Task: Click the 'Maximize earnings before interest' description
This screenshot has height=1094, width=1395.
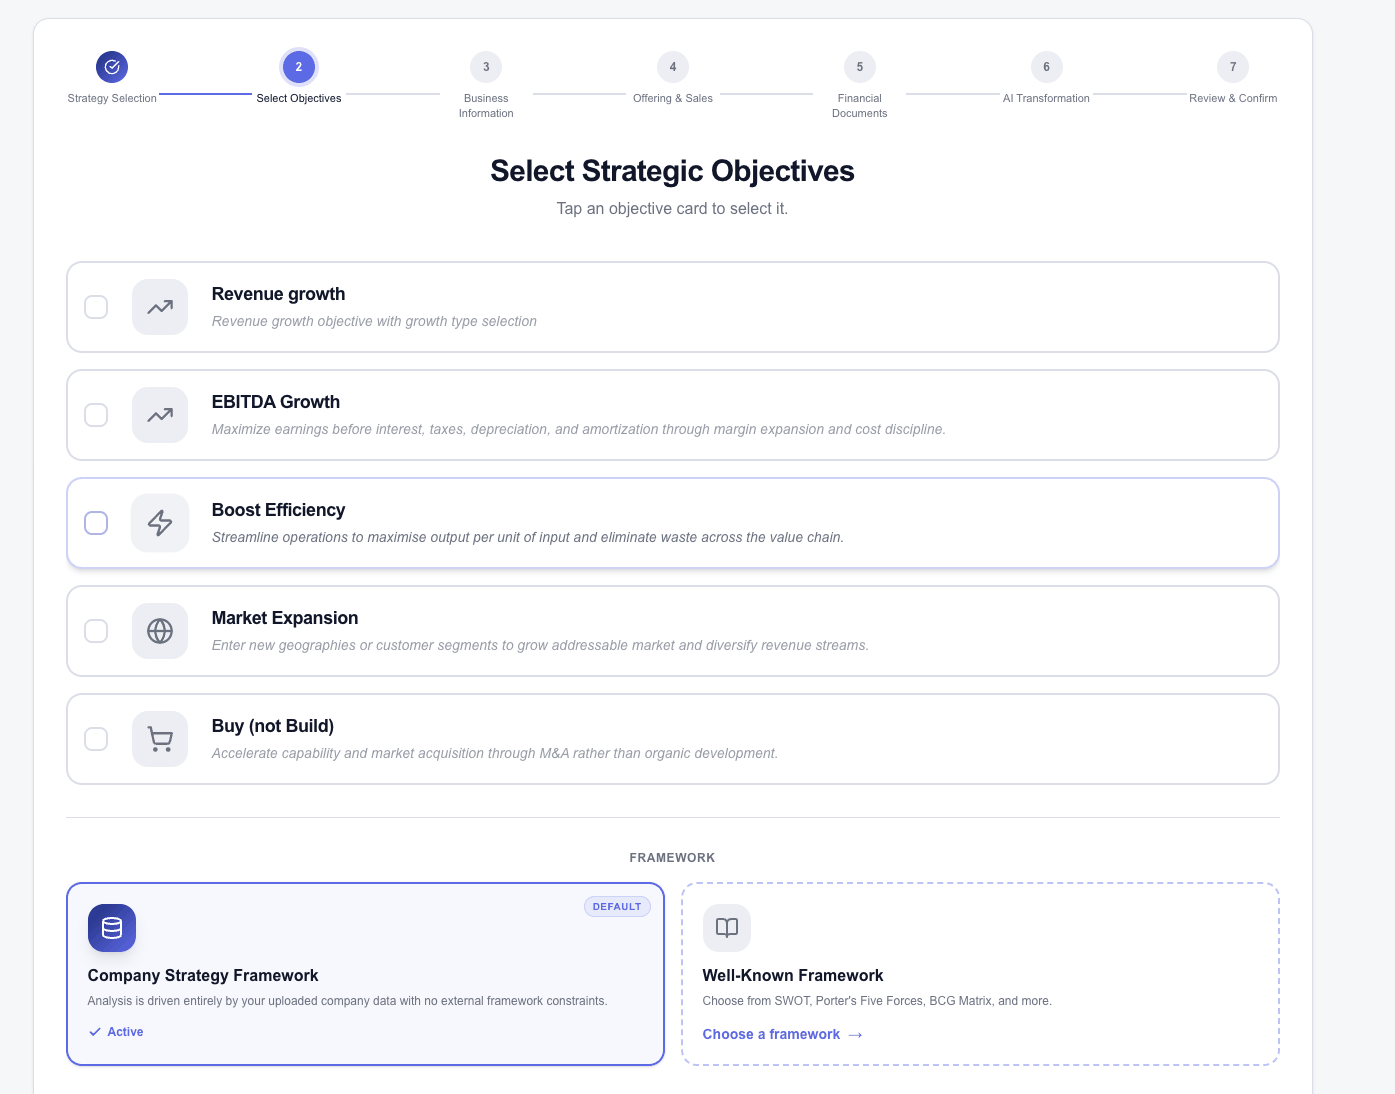Action: coord(578,429)
